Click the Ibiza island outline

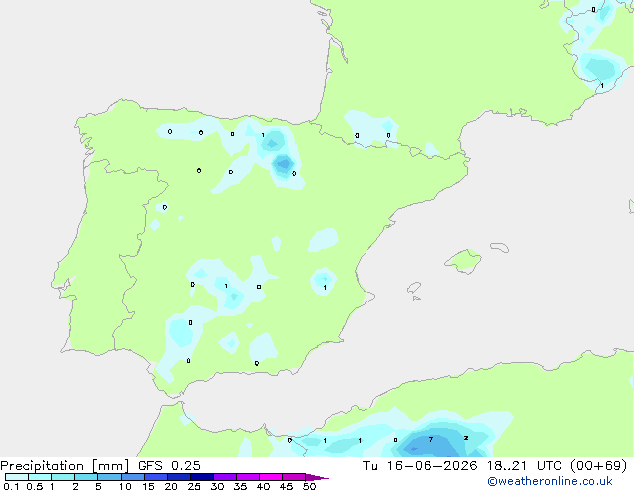pyautogui.click(x=414, y=288)
